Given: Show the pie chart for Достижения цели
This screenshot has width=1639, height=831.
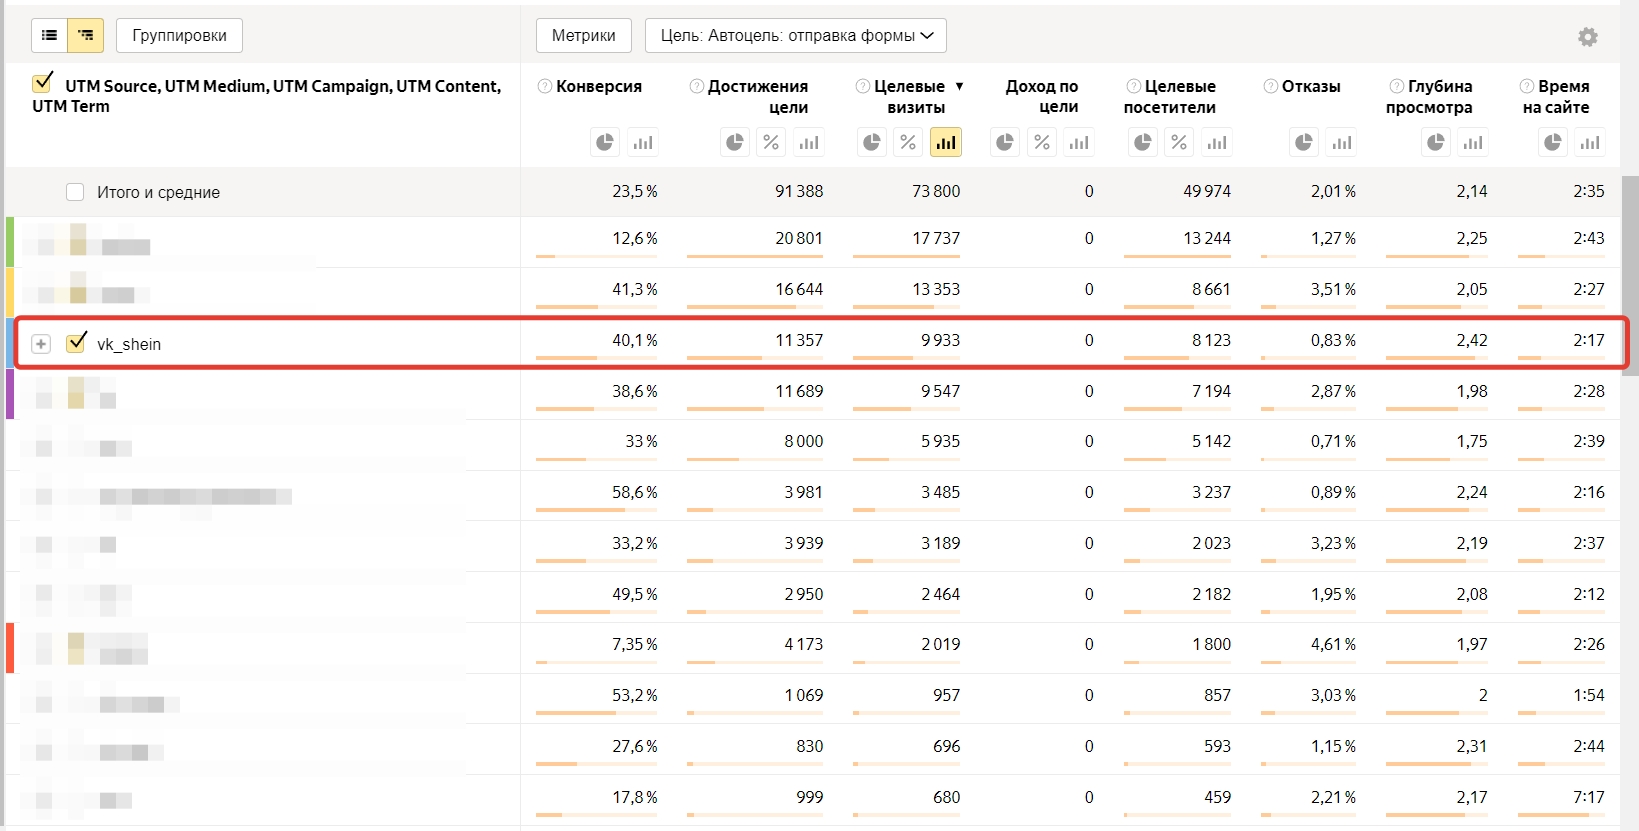Looking at the screenshot, I should (735, 143).
